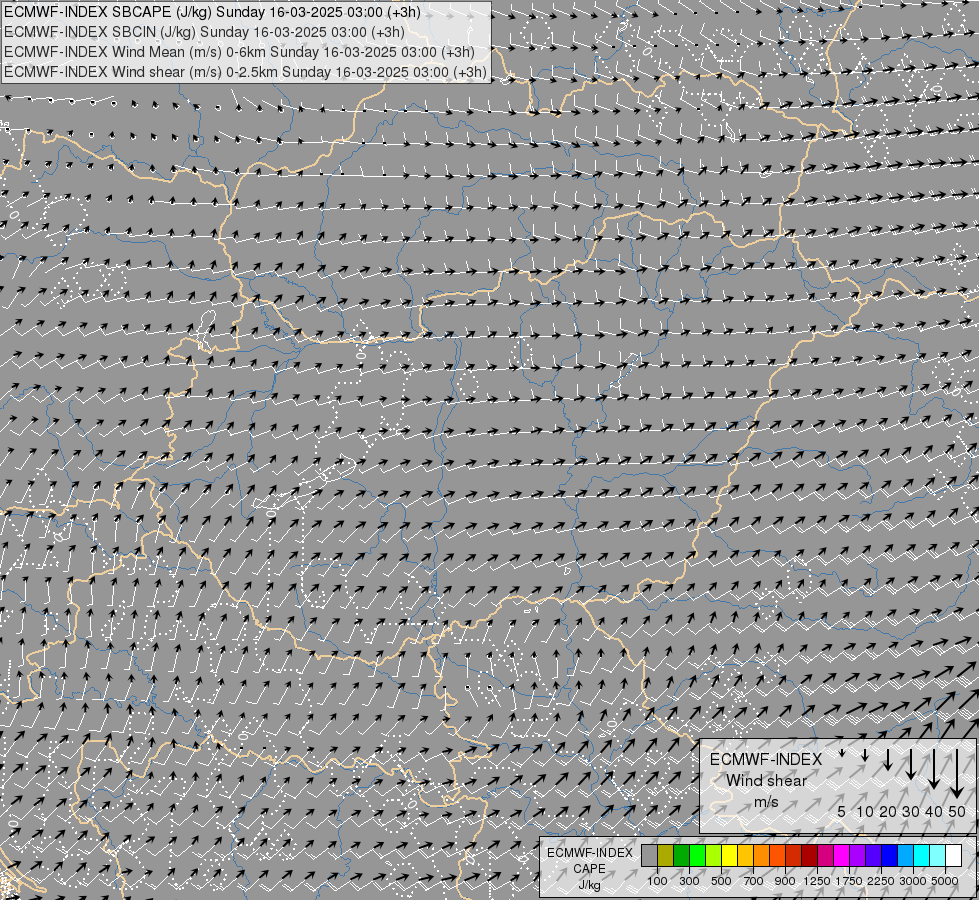The height and width of the screenshot is (900, 979).
Task: Click the Wind shear 0-2.5km title line
Action: pos(245,72)
